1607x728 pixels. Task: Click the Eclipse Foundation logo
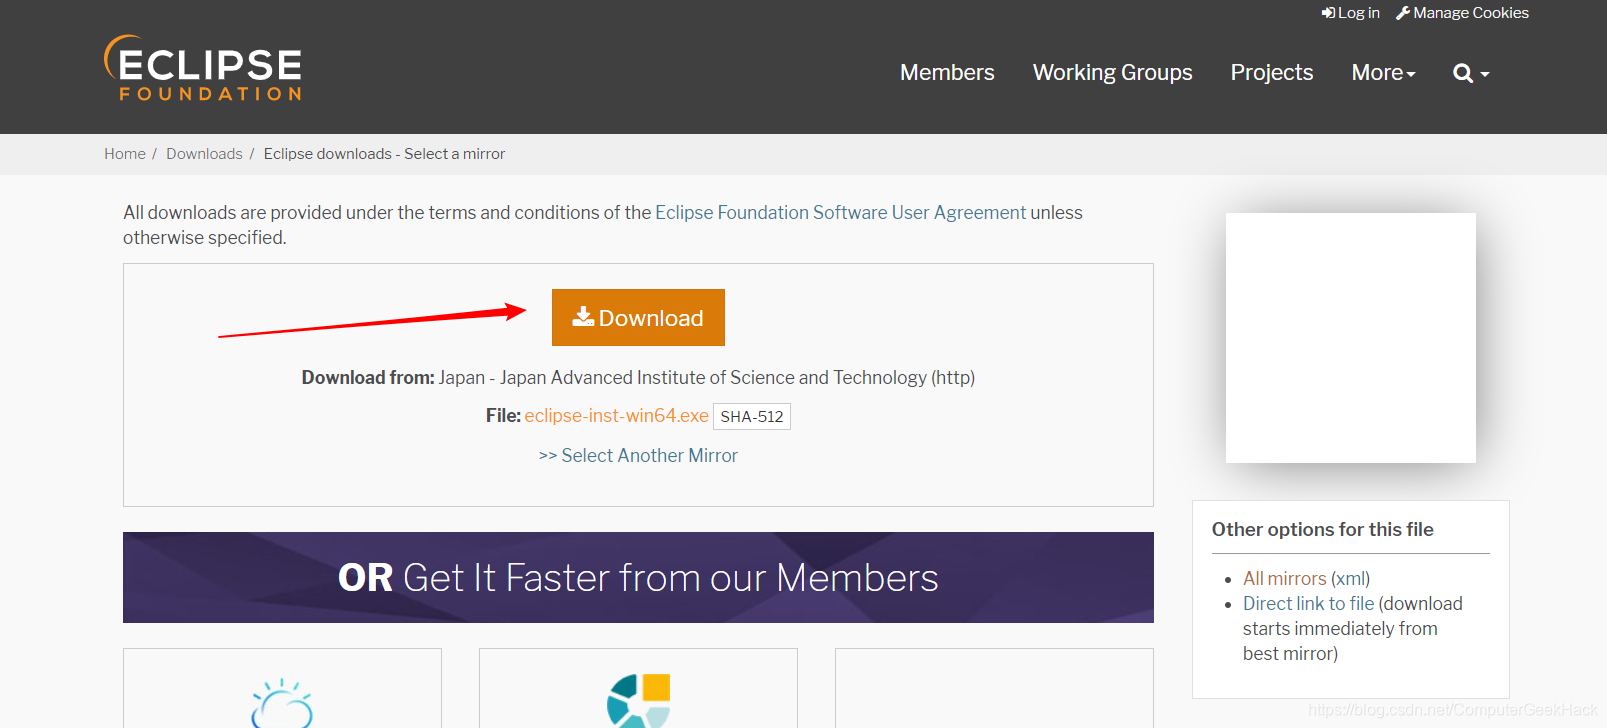[203, 68]
